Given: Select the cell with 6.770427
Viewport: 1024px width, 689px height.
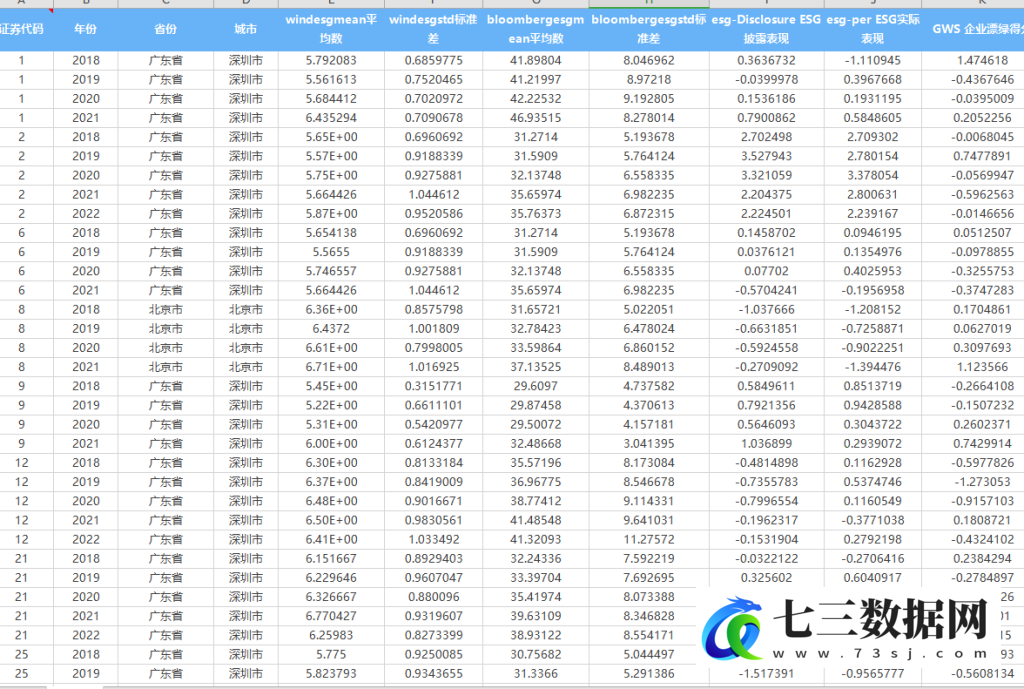Looking at the screenshot, I should click(x=331, y=616).
